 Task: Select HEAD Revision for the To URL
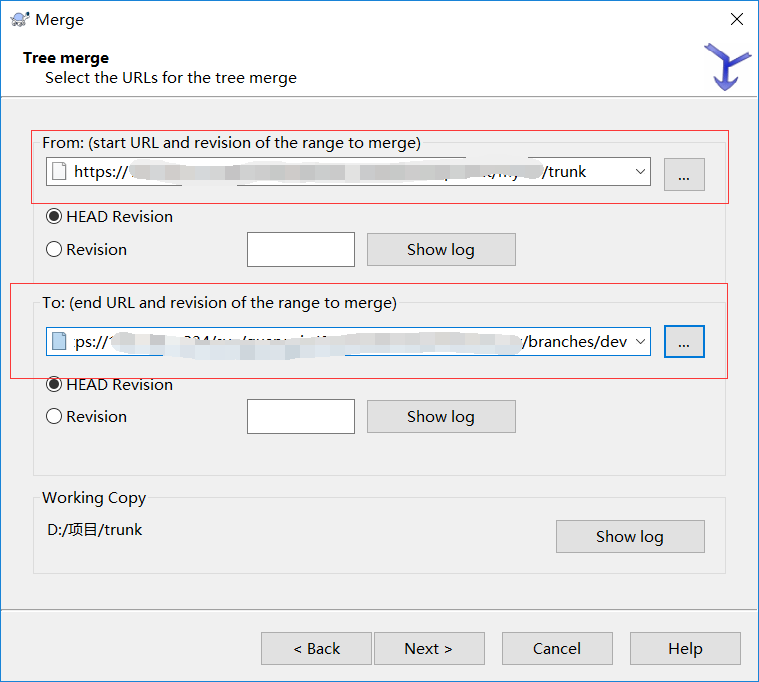pos(54,384)
